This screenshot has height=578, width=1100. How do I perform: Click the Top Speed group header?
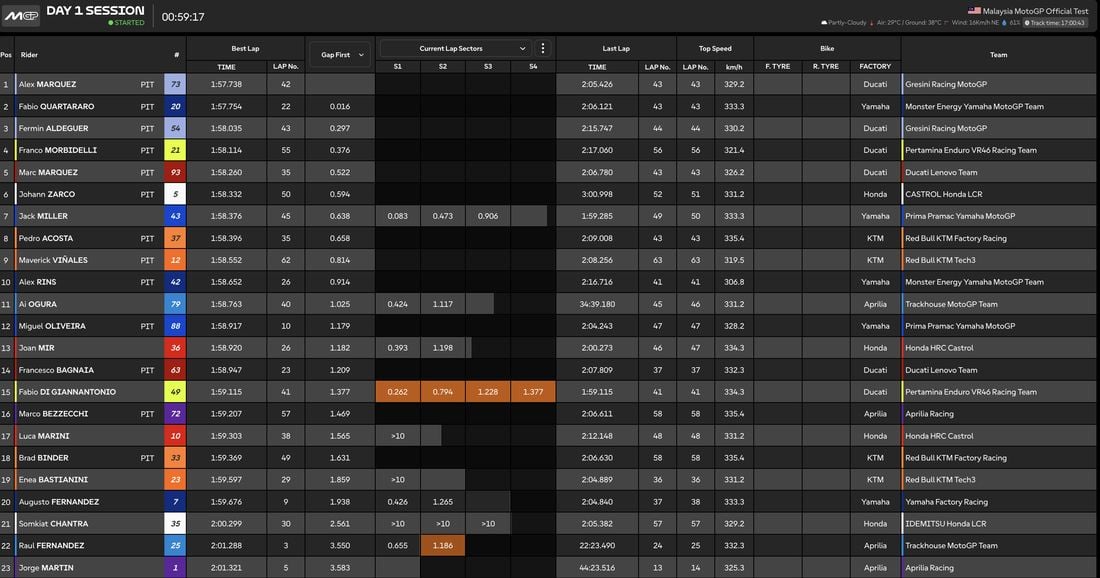tap(715, 48)
